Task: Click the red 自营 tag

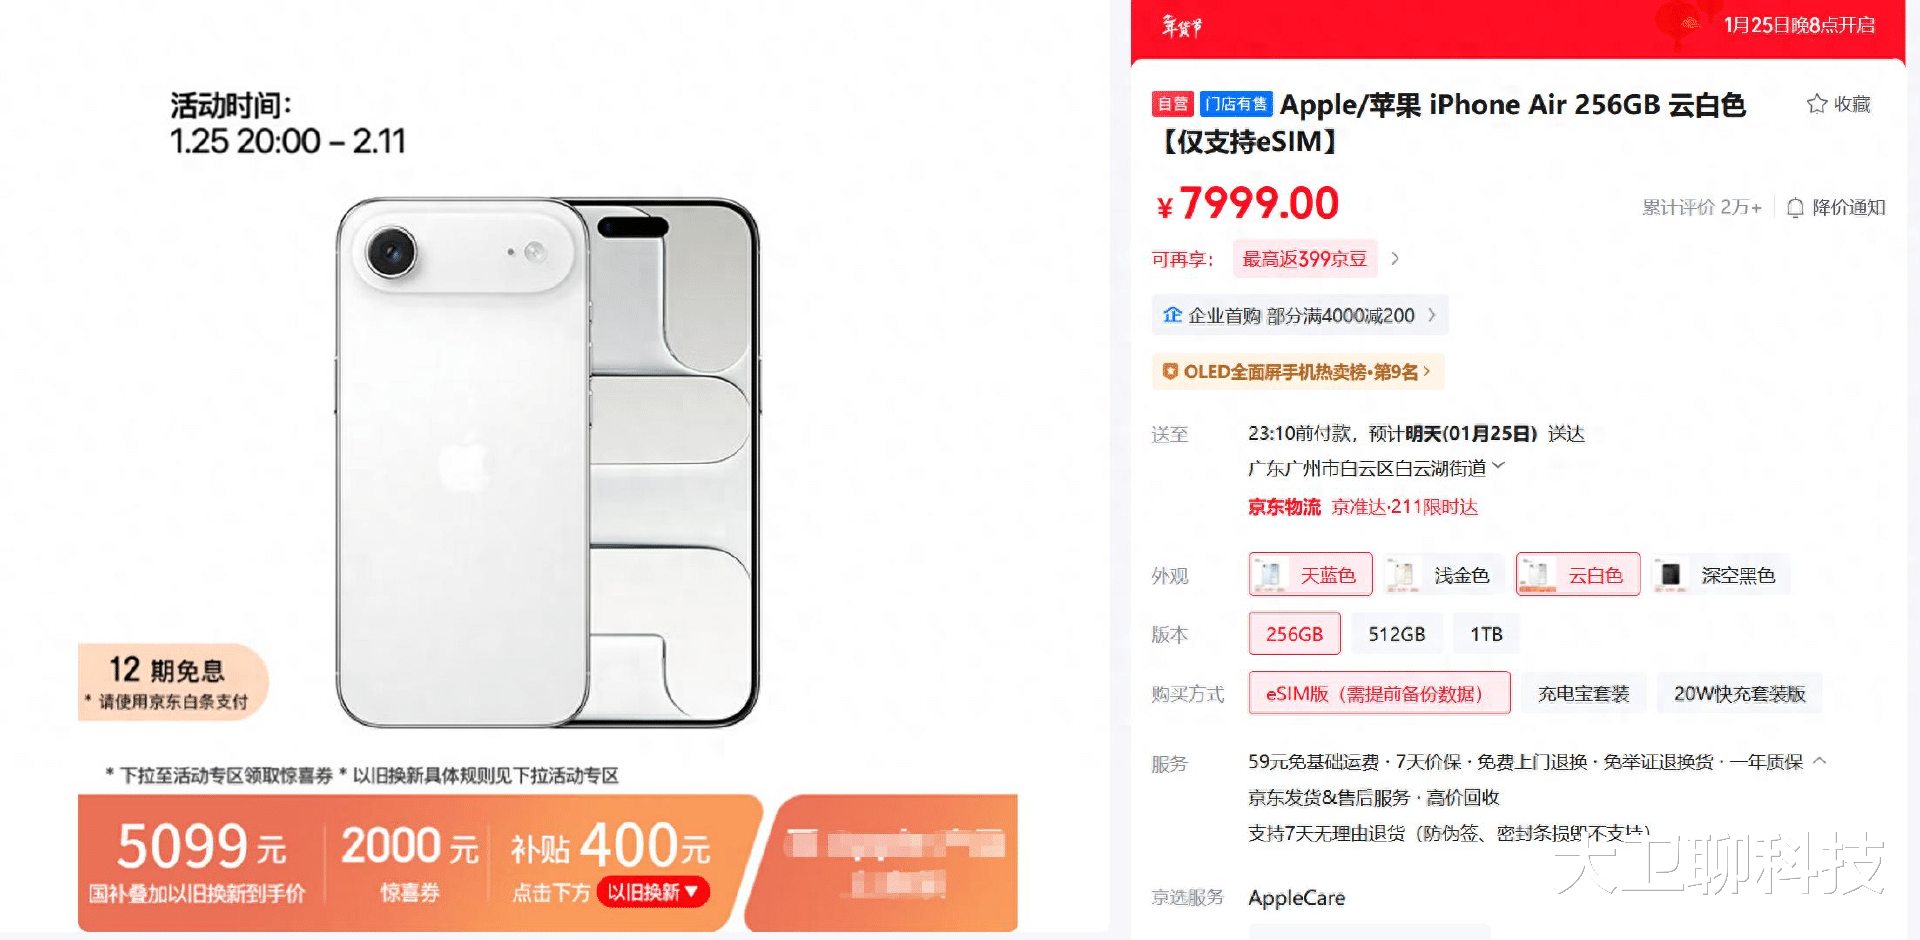Action: click(x=1173, y=104)
